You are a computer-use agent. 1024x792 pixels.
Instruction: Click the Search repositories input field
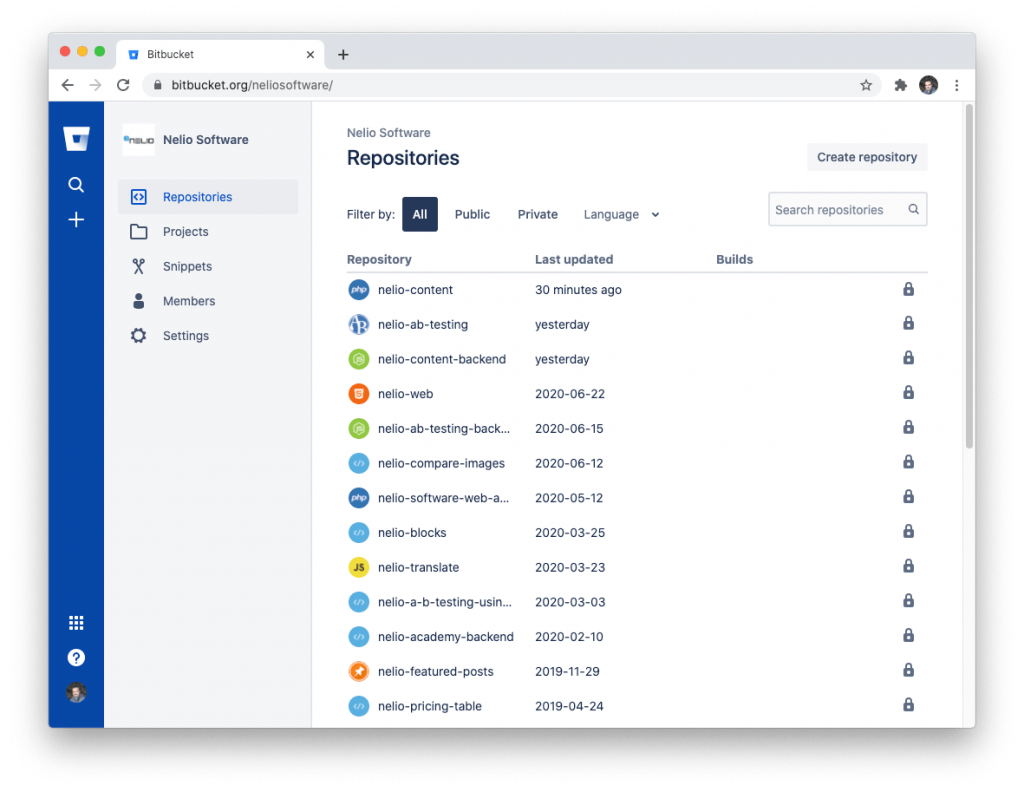(840, 209)
